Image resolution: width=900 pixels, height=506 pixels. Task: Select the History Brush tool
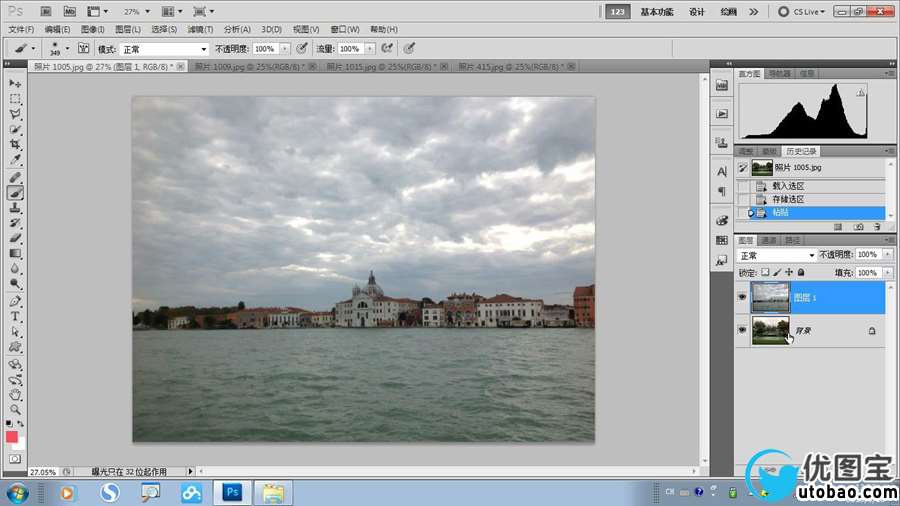pos(15,223)
